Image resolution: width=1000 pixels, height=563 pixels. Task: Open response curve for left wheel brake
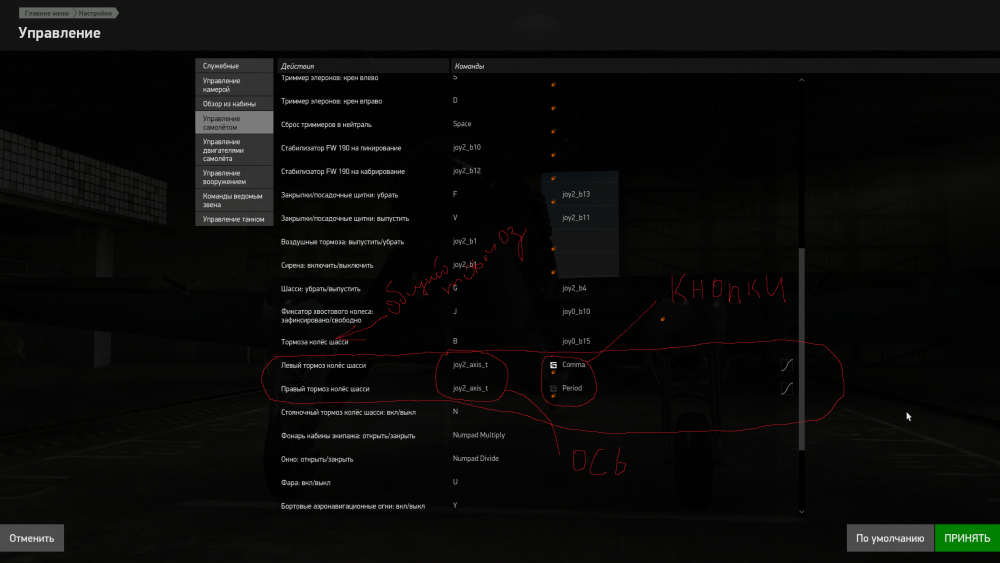coord(787,365)
